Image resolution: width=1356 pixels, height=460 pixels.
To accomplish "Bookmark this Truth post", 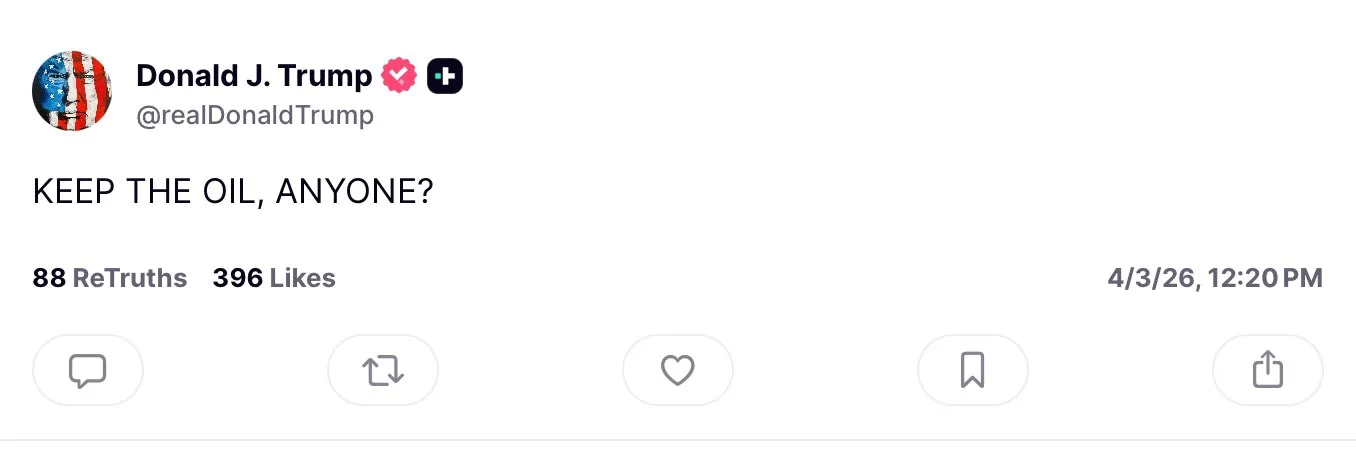I will pos(972,370).
